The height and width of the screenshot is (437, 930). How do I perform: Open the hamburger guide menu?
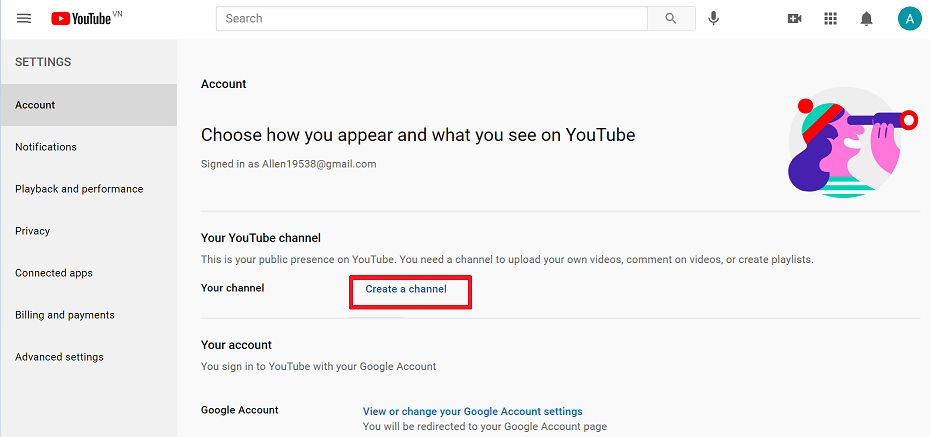[24, 18]
